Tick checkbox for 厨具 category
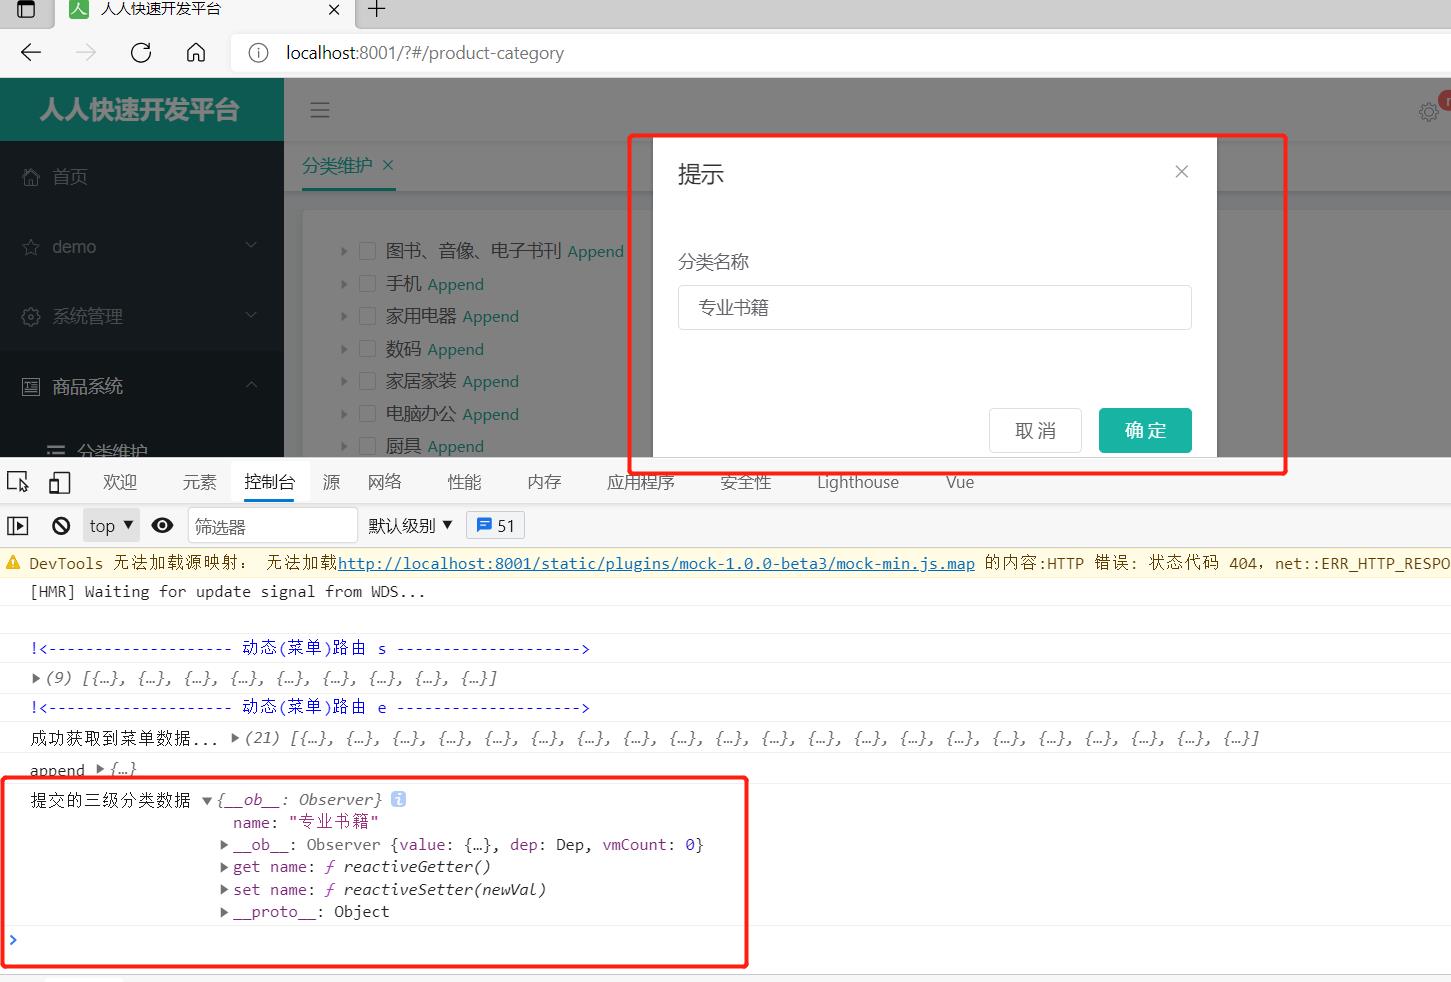Viewport: 1451px width, 982px height. [x=367, y=446]
